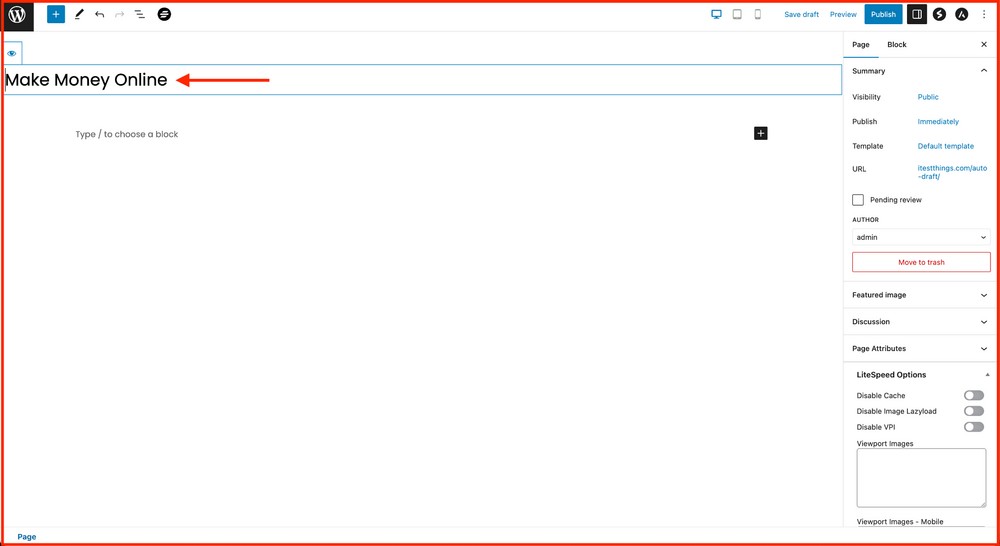Open the three-dot Options menu
Viewport: 1000px width, 546px height.
pos(984,15)
